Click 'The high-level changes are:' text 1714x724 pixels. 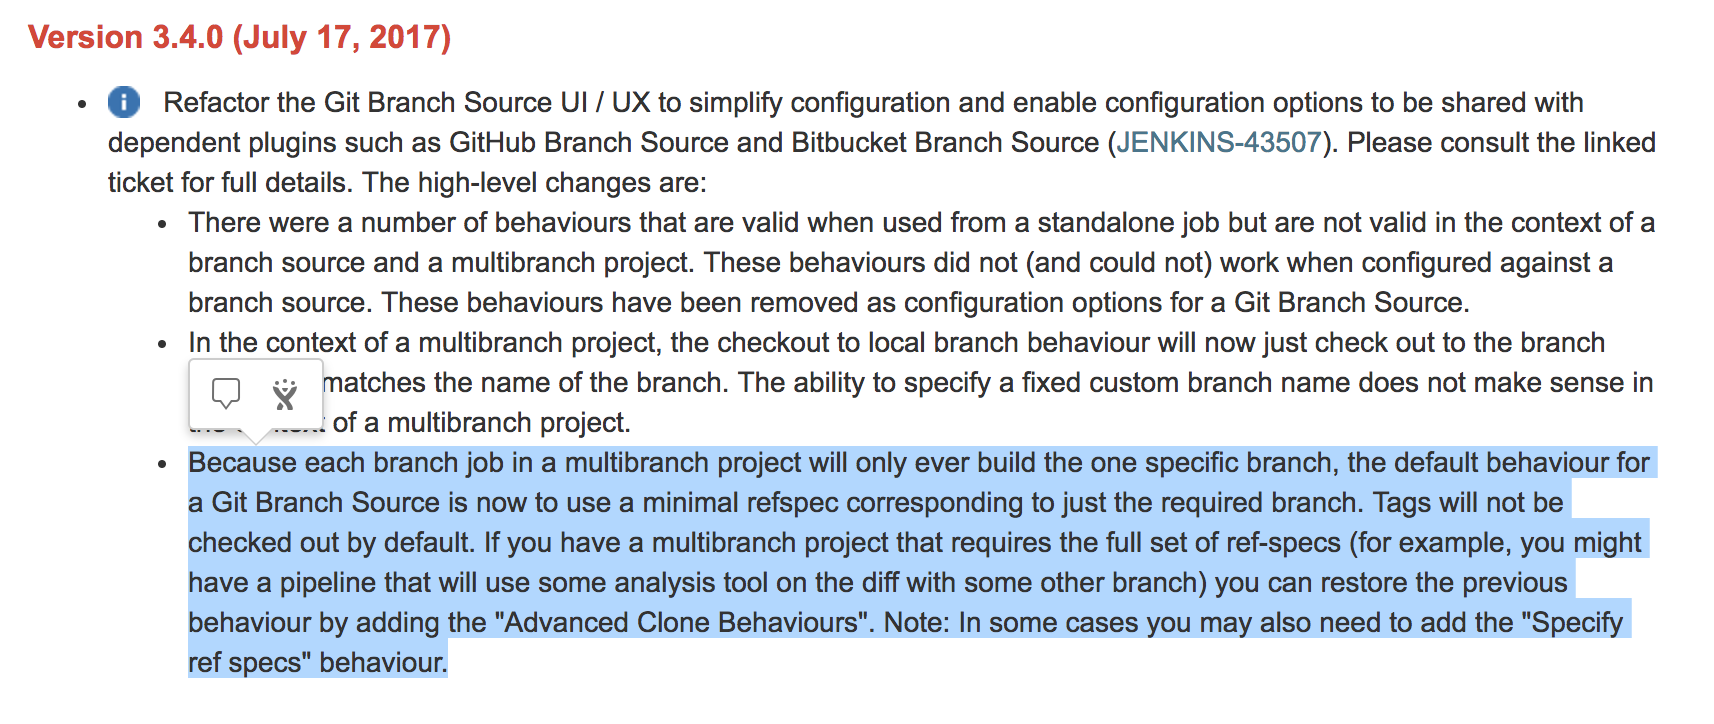(x=534, y=182)
